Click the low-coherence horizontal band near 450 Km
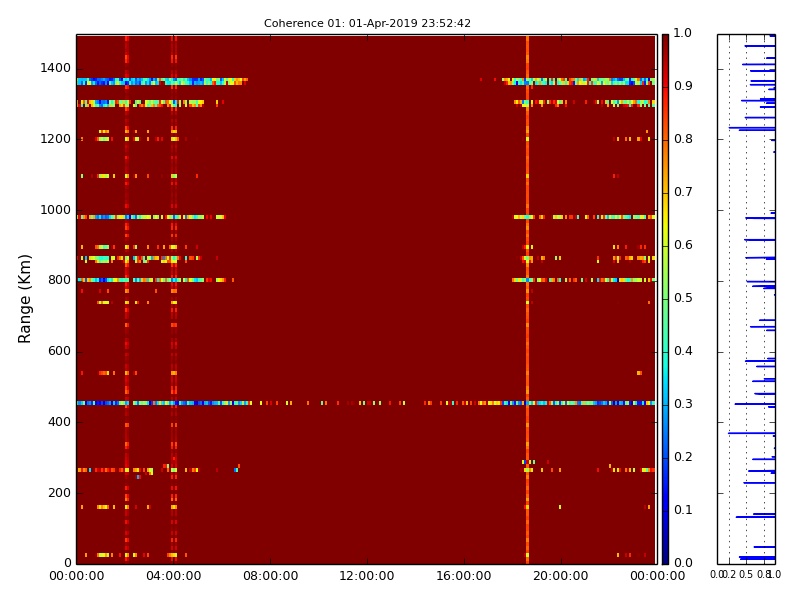 [x=366, y=403]
